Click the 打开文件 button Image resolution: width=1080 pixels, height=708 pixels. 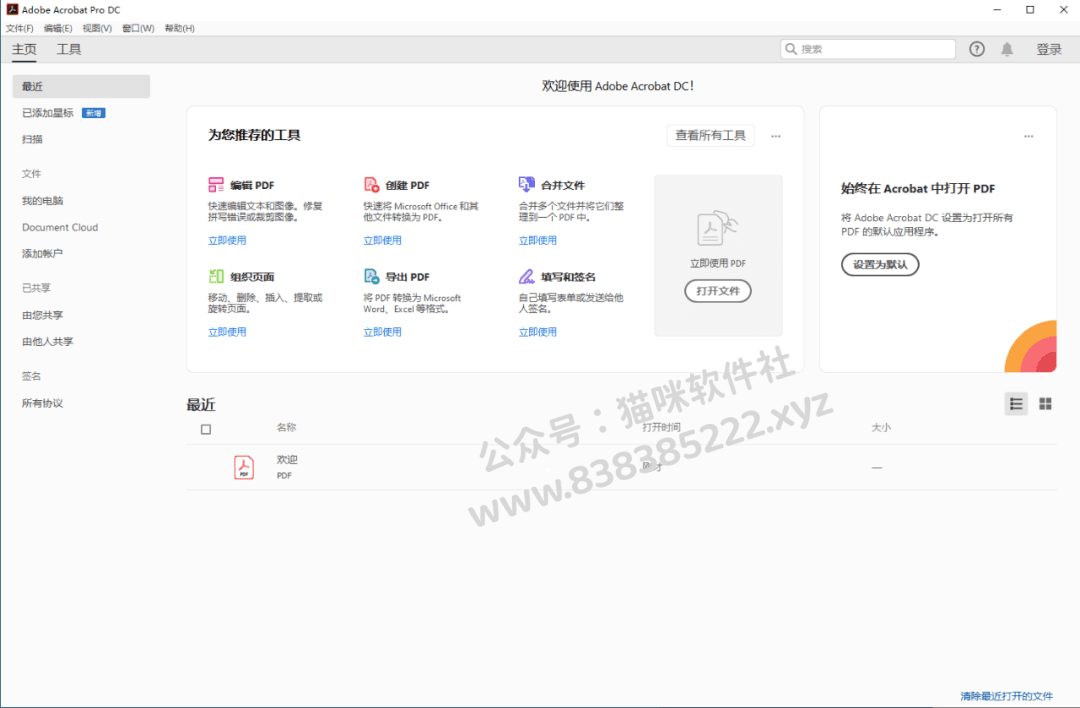(718, 291)
